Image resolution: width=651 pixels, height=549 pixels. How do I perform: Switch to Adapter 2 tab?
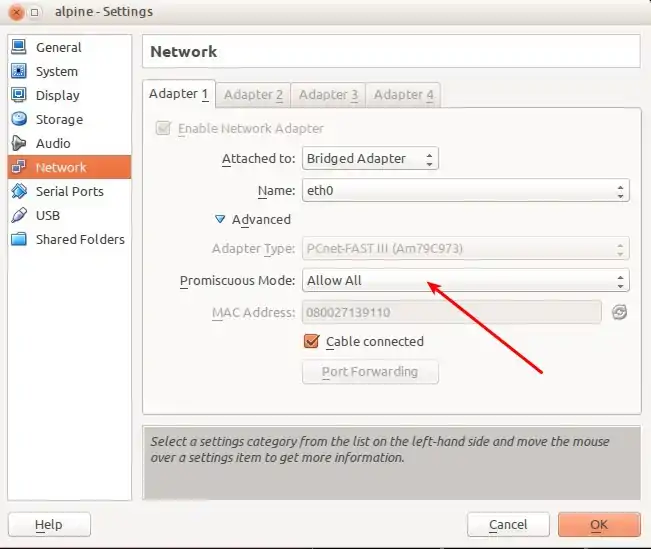(253, 95)
